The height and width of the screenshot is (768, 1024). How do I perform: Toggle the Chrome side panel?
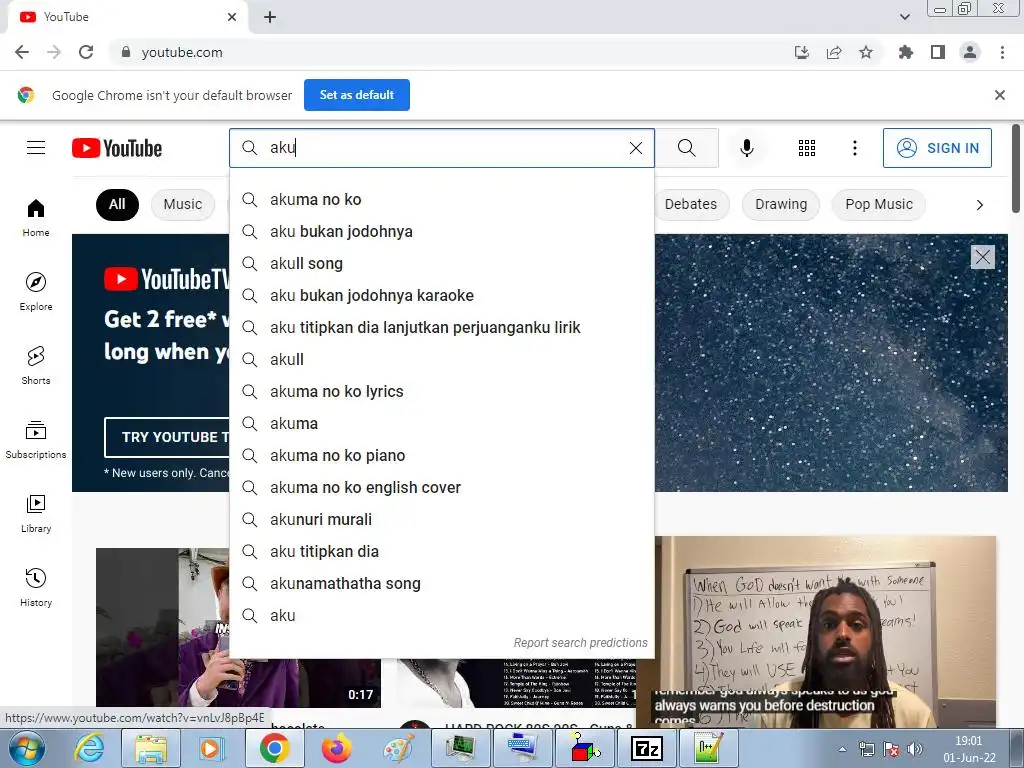click(938, 52)
